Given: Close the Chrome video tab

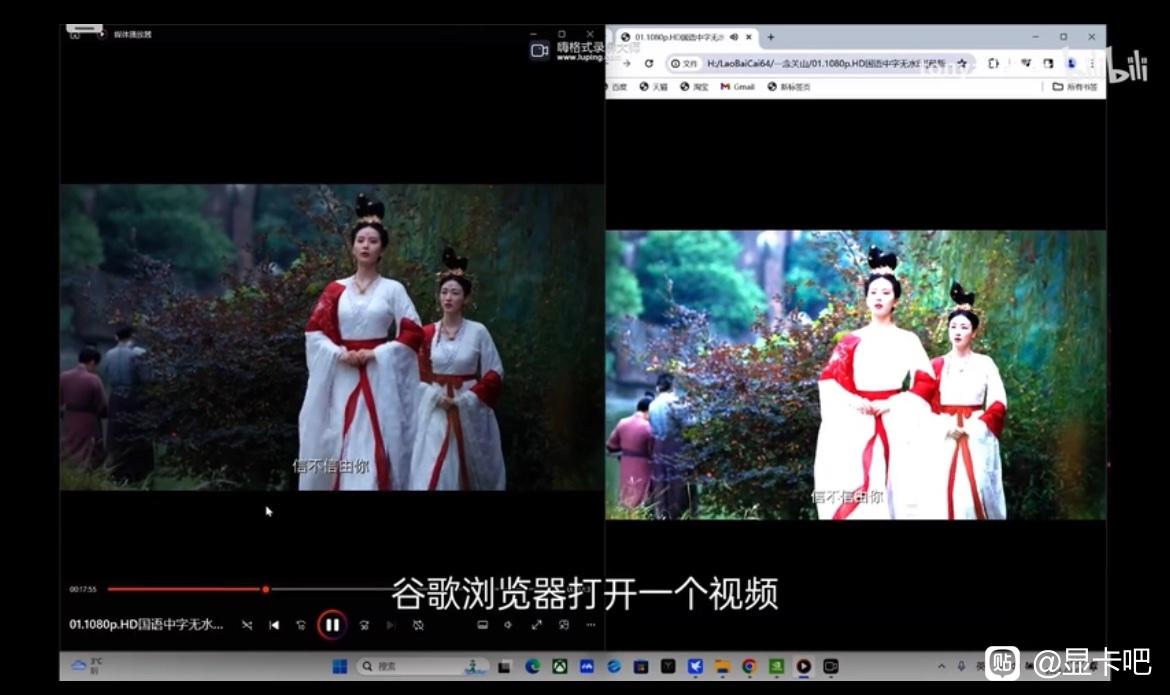Looking at the screenshot, I should pyautogui.click(x=748, y=37).
